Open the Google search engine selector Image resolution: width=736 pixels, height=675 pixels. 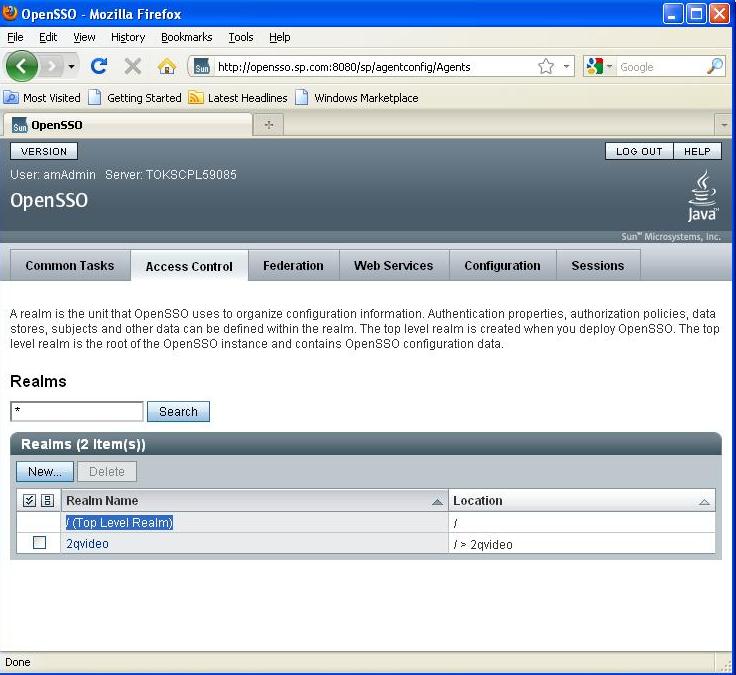pyautogui.click(x=599, y=66)
